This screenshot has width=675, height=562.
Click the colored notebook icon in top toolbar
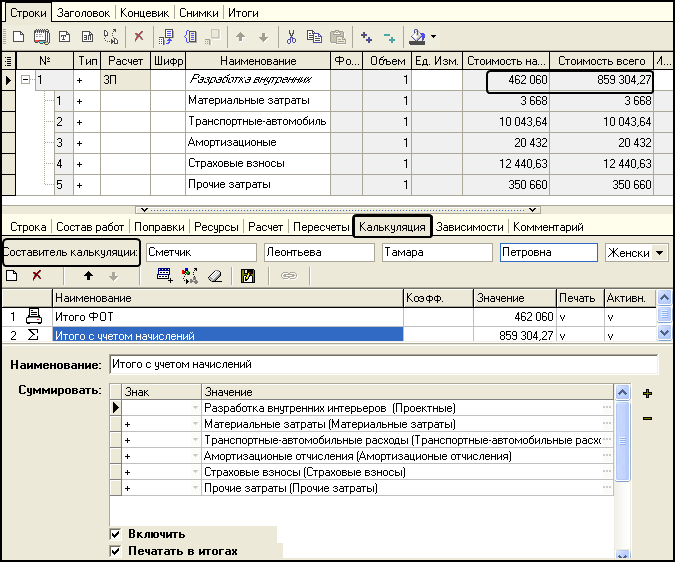41,37
